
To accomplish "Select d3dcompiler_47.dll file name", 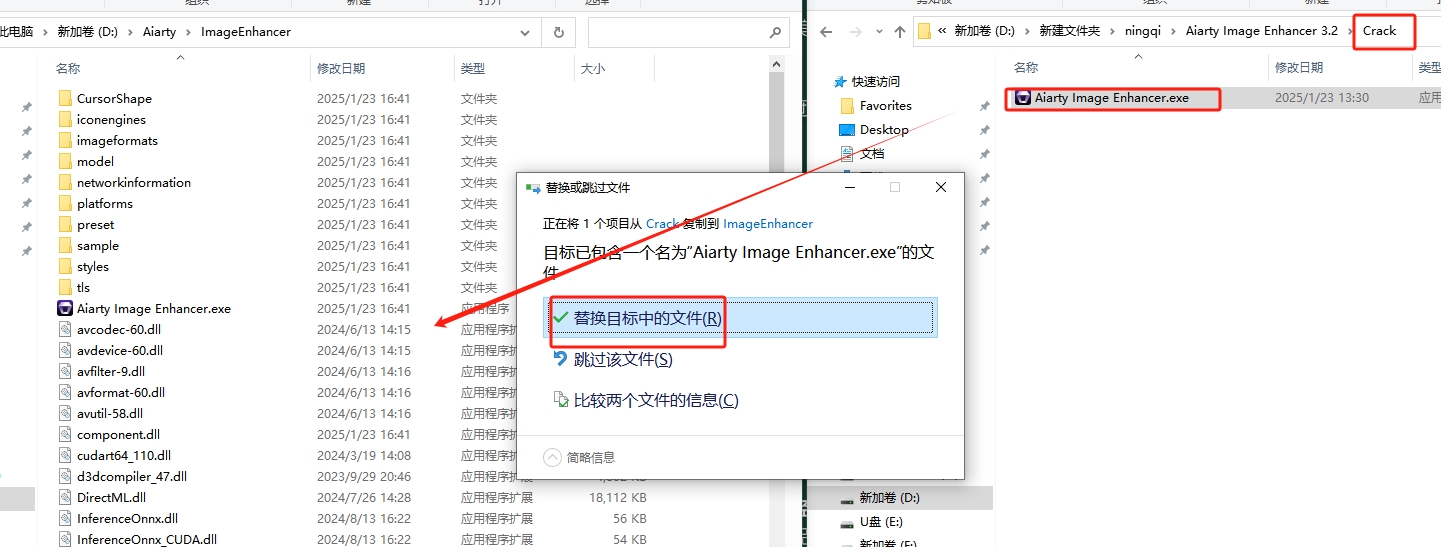I will [132, 477].
